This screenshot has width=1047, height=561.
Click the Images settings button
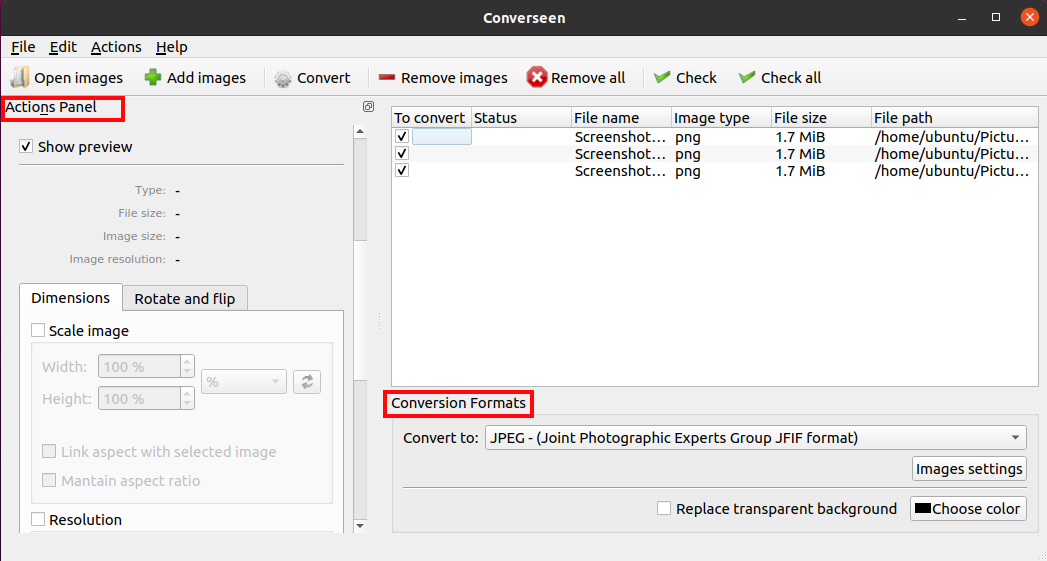(969, 469)
